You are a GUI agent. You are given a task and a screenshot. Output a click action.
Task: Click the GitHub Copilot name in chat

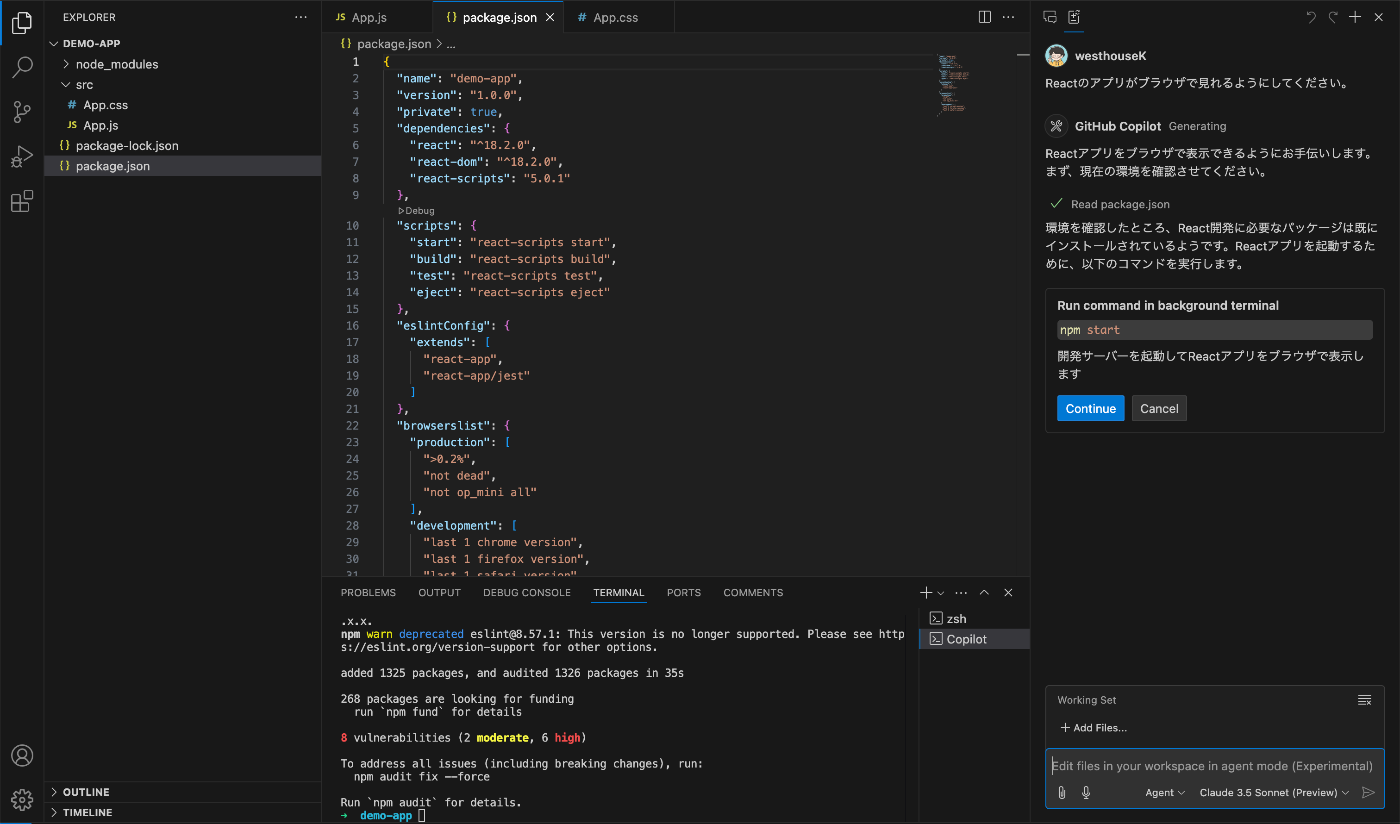click(1118, 126)
